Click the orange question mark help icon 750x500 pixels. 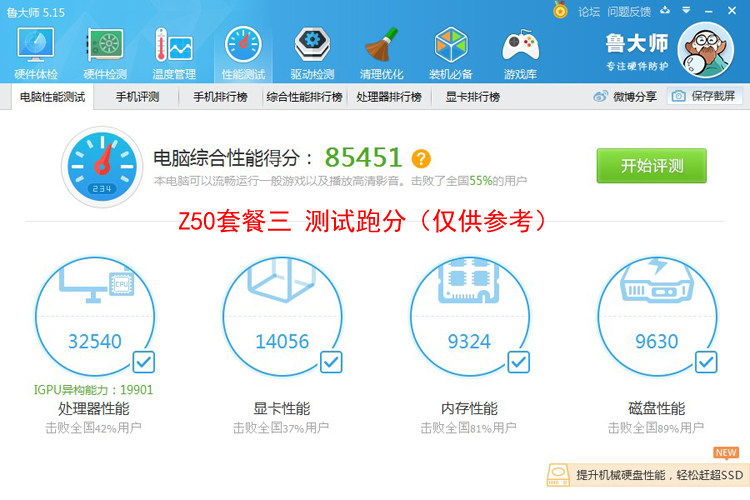pyautogui.click(x=421, y=158)
